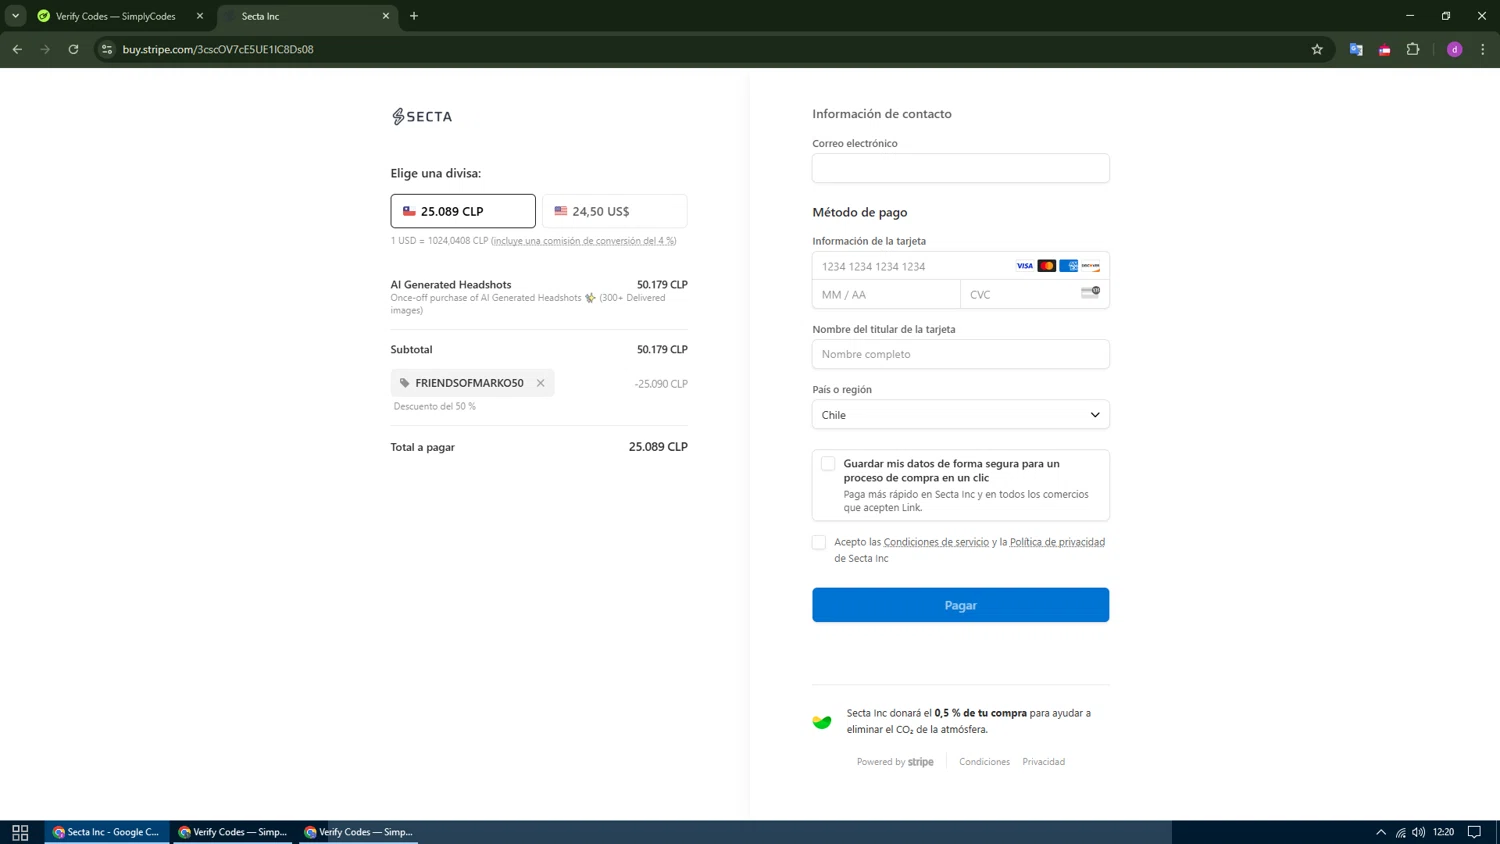
Task: Open the Condiciones de servicio link
Action: (936, 542)
